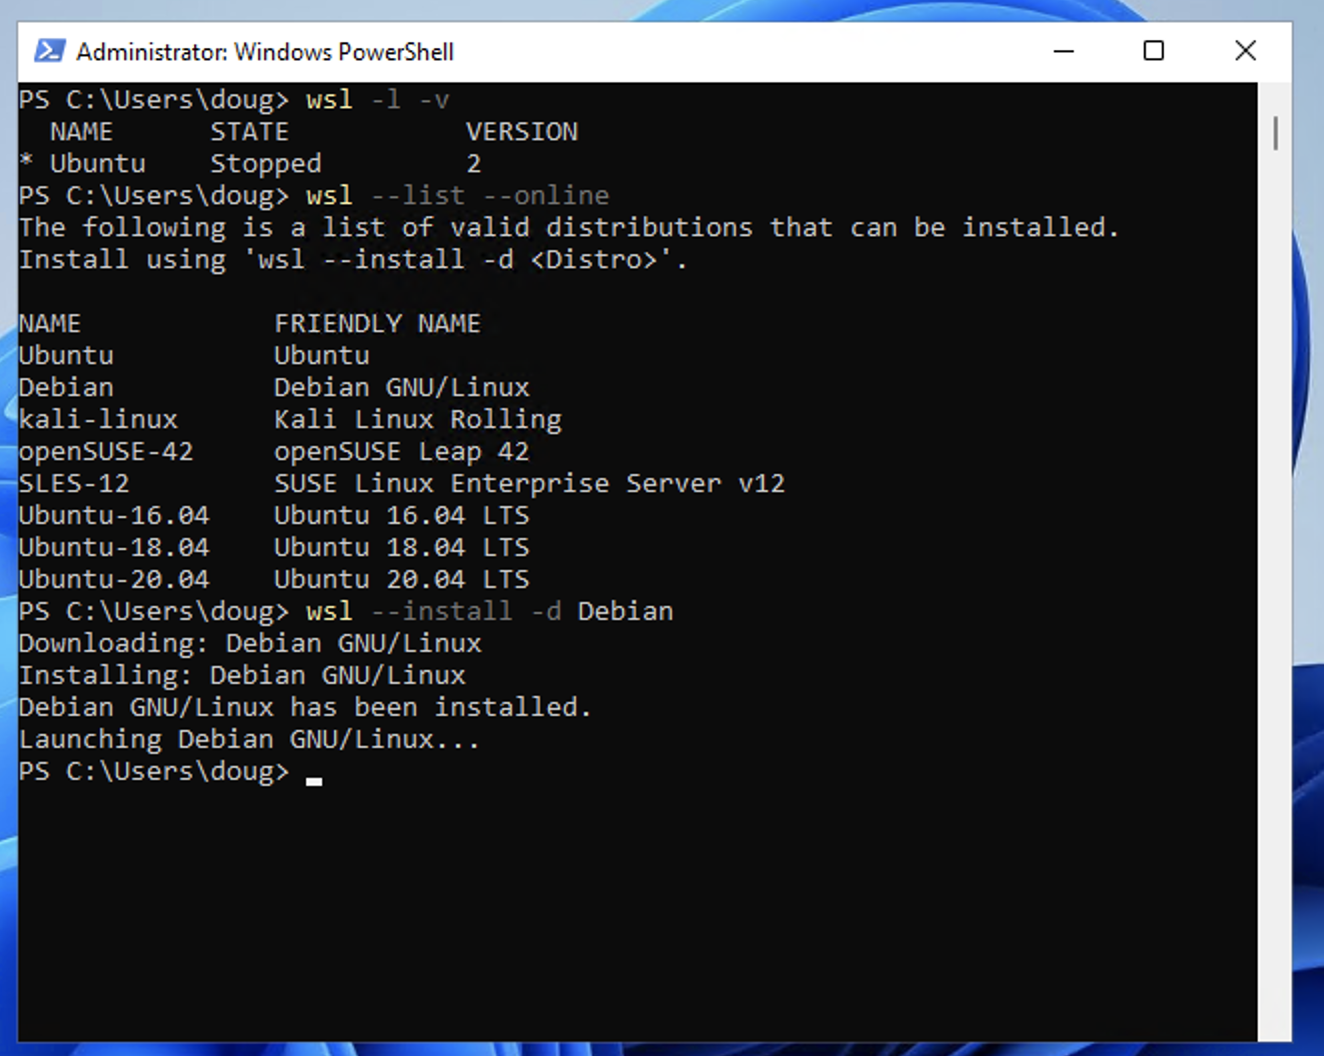Screen dimensions: 1324x1056
Task: Click the Stopped state text for Ubuntu
Action: [x=264, y=163]
